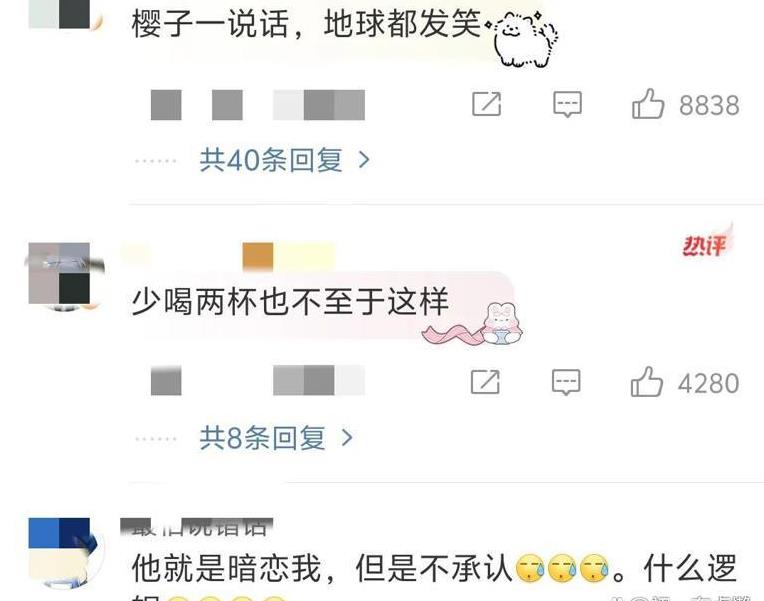Open the chevron beside 共8条回复
The width and height of the screenshot is (764, 601).
pyautogui.click(x=347, y=438)
